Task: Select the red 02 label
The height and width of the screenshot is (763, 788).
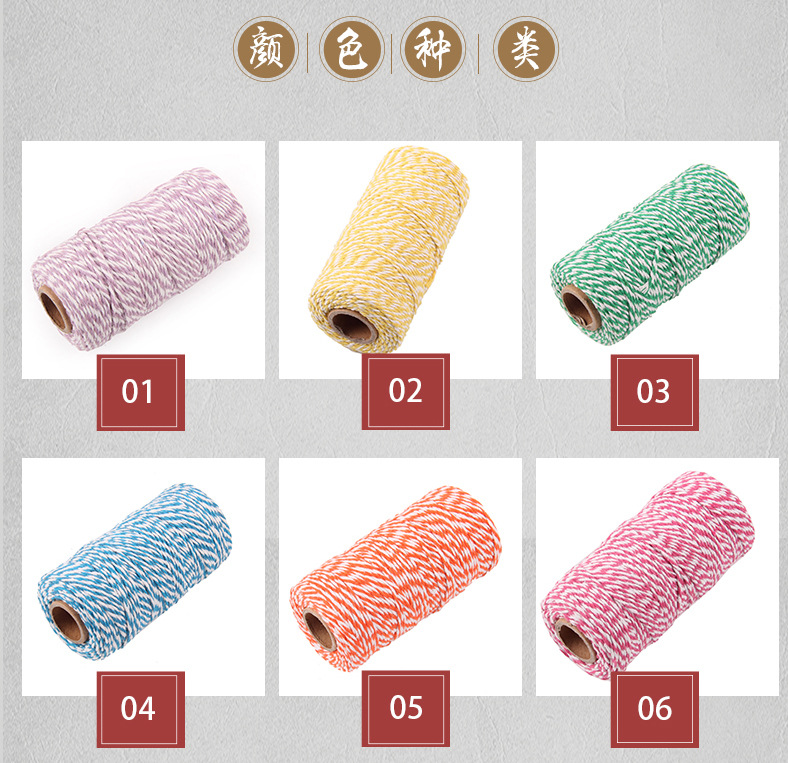Action: 406,392
